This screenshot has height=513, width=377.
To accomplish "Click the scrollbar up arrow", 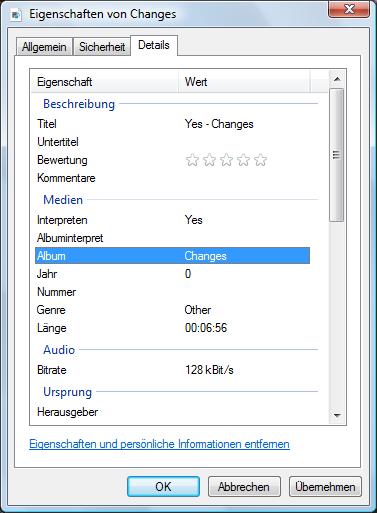I will pos(337,79).
